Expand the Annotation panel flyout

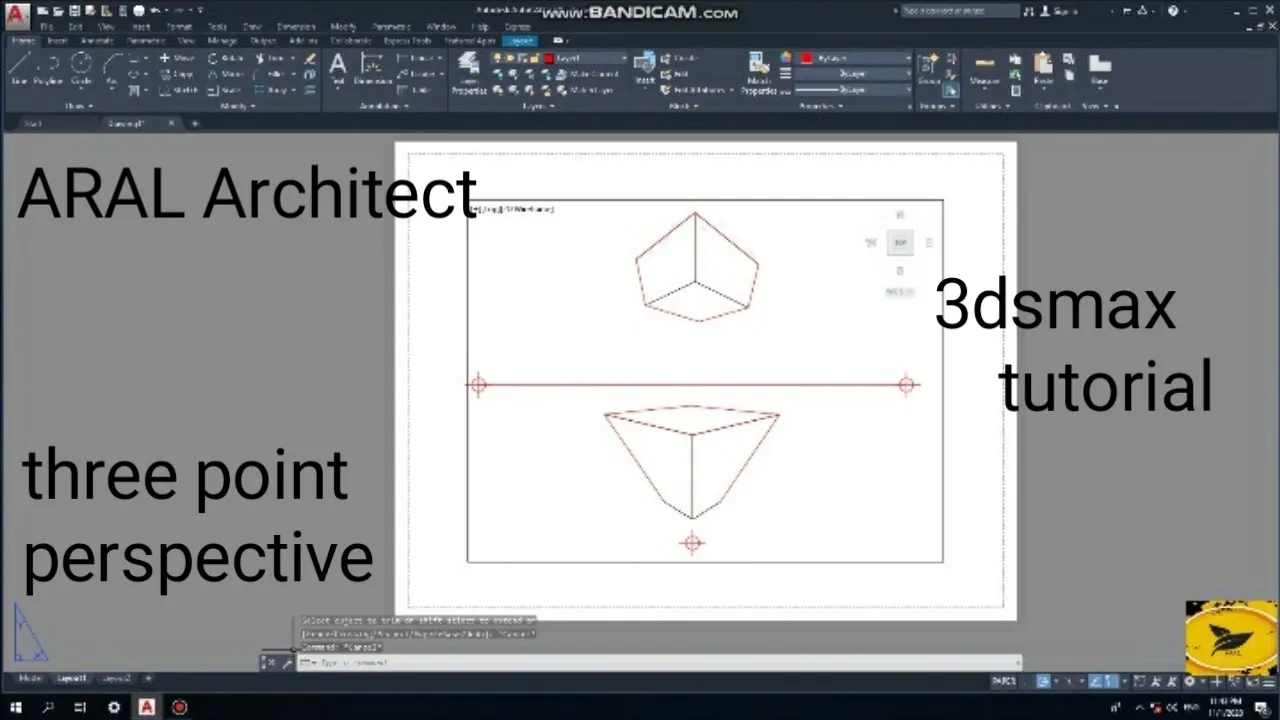[384, 105]
